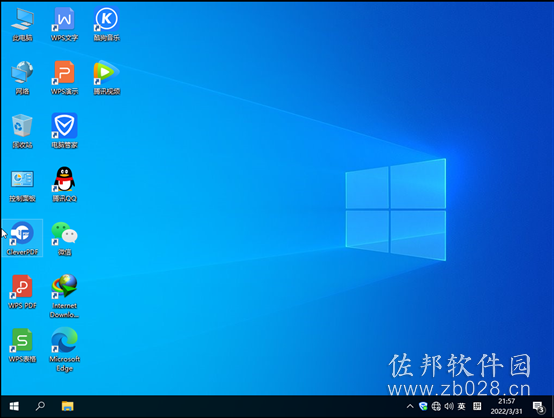Select the This PC desktop icon
Image resolution: width=554 pixels, height=418 pixels.
pos(22,24)
